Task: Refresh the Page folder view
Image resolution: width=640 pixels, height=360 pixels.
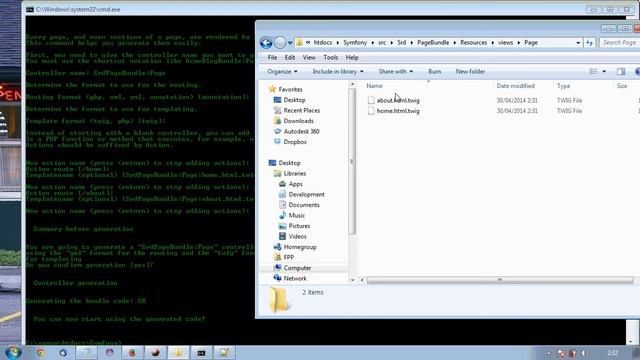Action: [x=589, y=43]
